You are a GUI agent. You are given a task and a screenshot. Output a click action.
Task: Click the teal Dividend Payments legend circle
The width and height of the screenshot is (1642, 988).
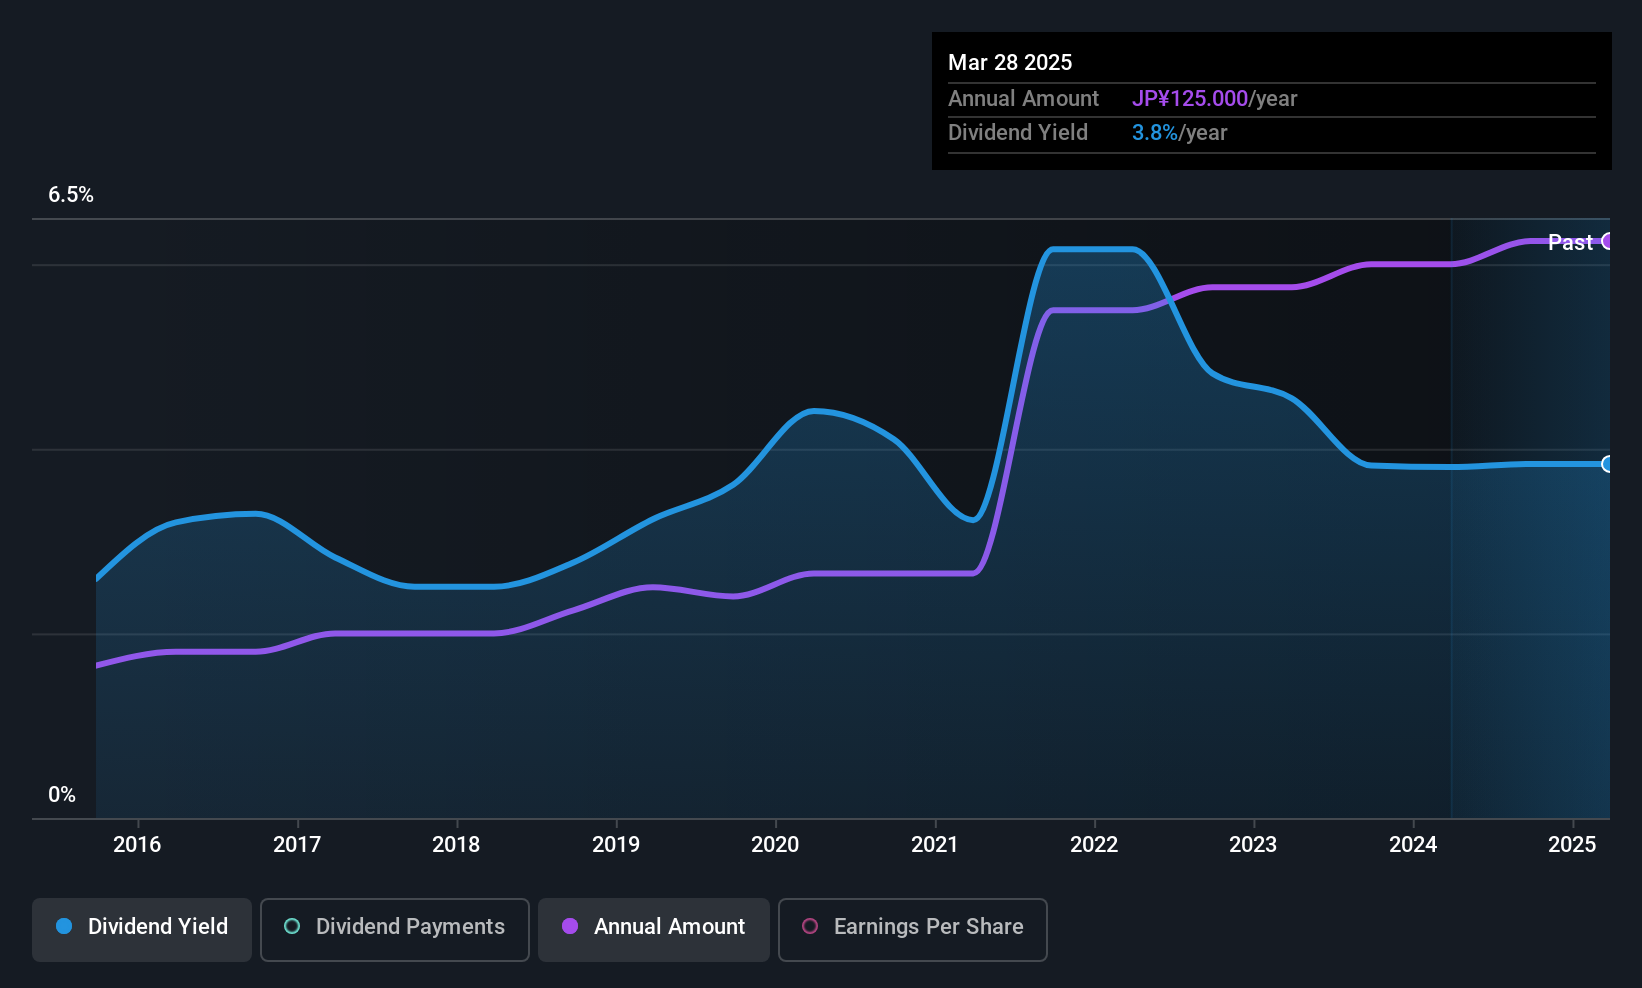[x=292, y=926]
